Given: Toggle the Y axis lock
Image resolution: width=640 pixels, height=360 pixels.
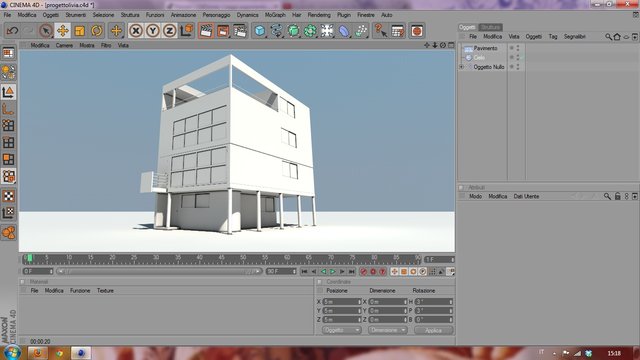Looking at the screenshot, I should pos(153,31).
